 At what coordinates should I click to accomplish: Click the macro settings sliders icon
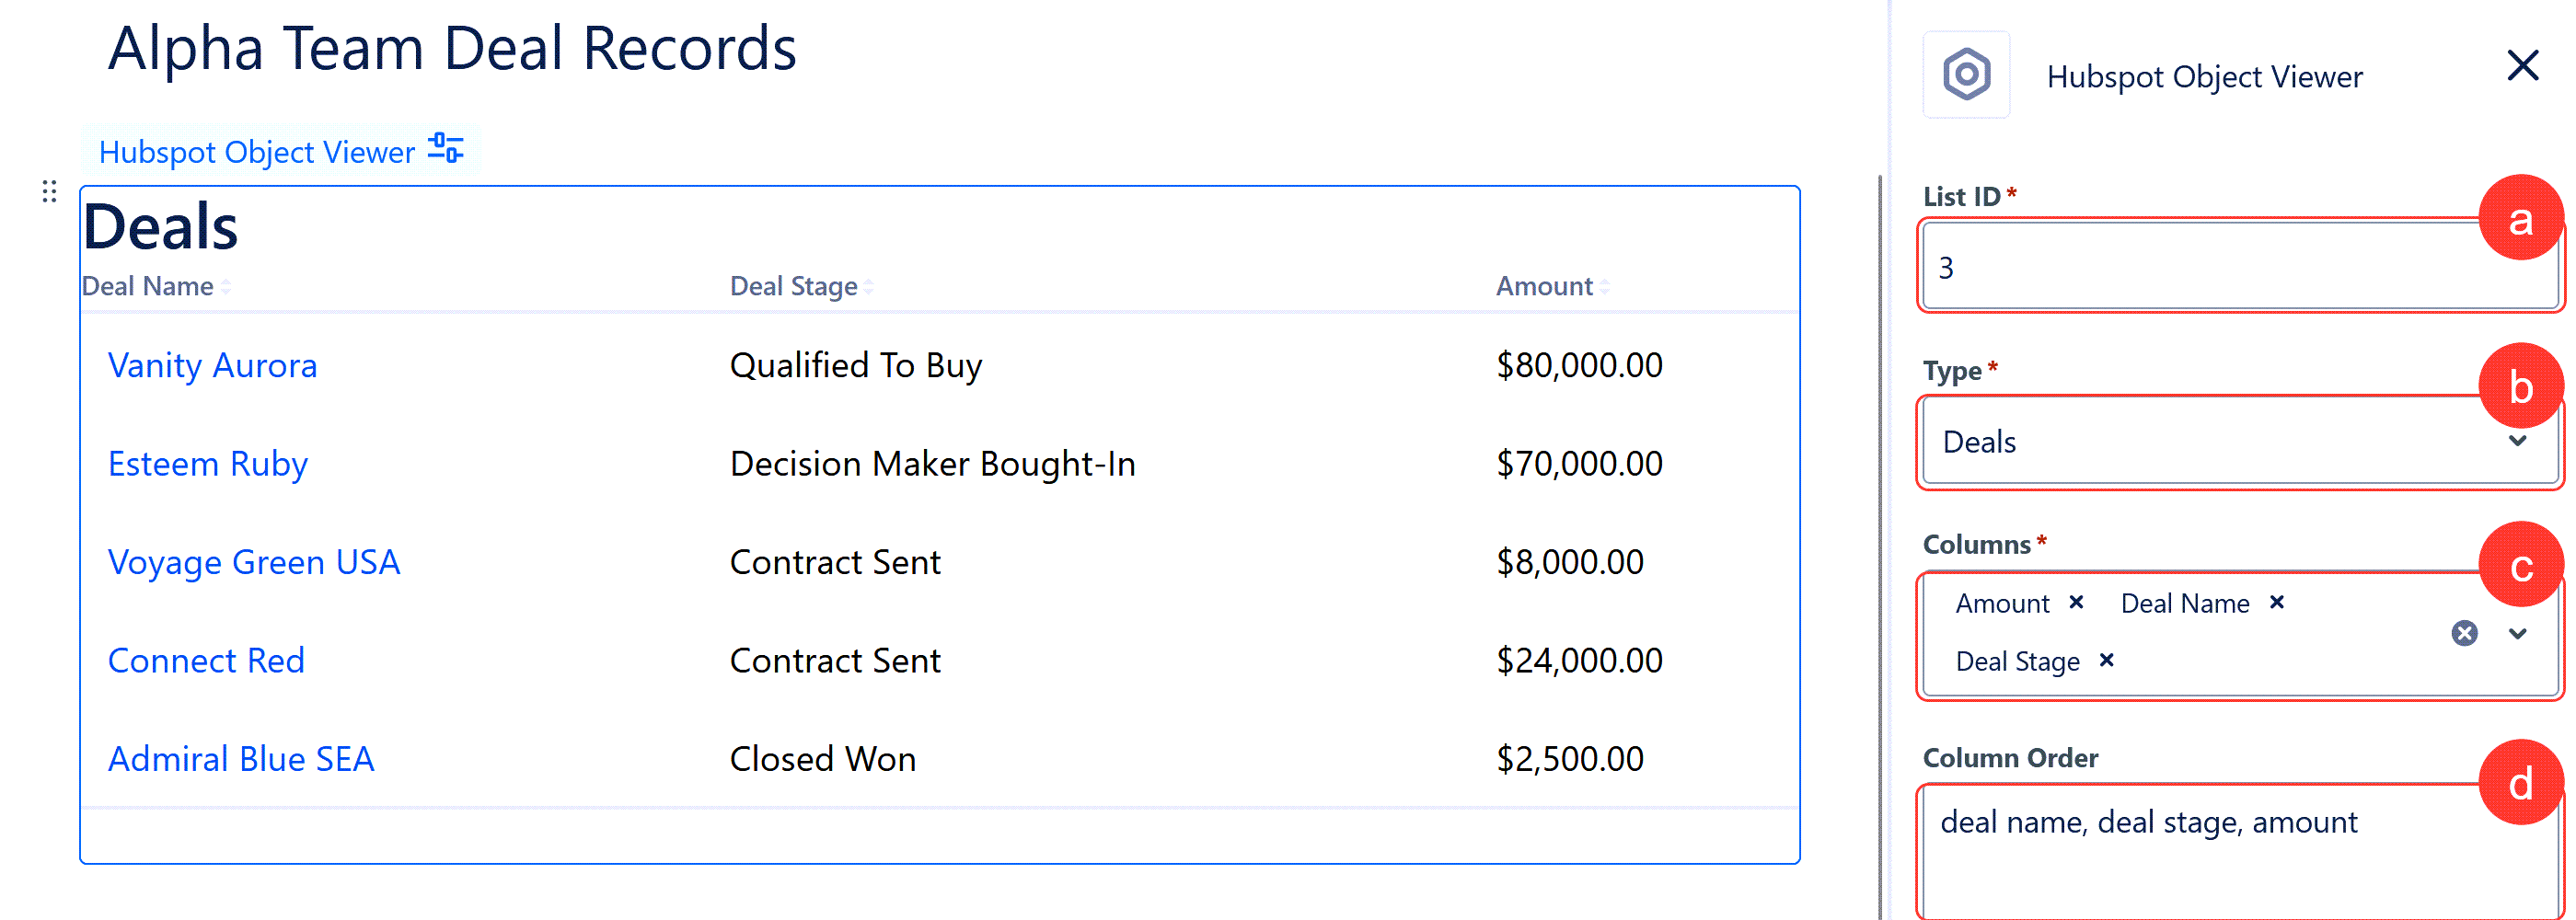click(445, 149)
